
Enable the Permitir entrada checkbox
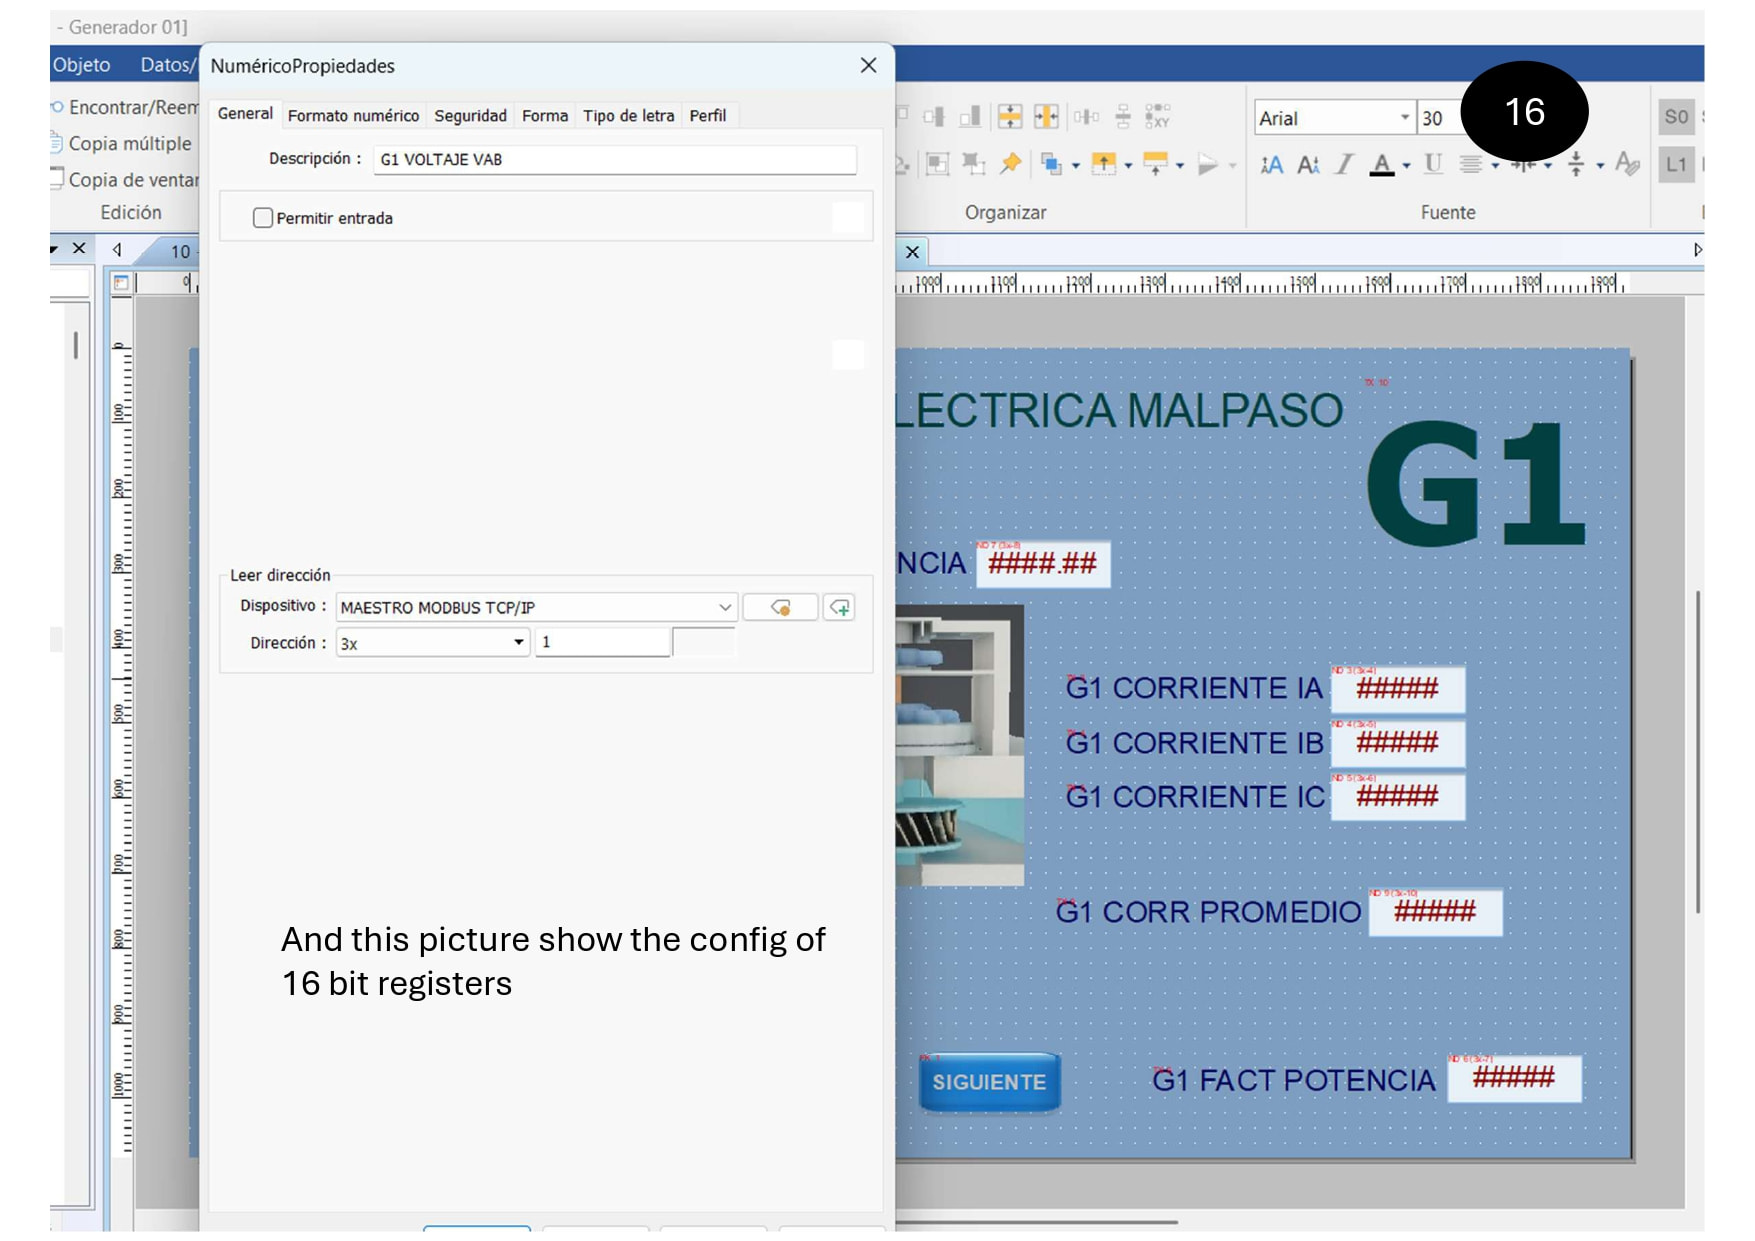(x=263, y=218)
